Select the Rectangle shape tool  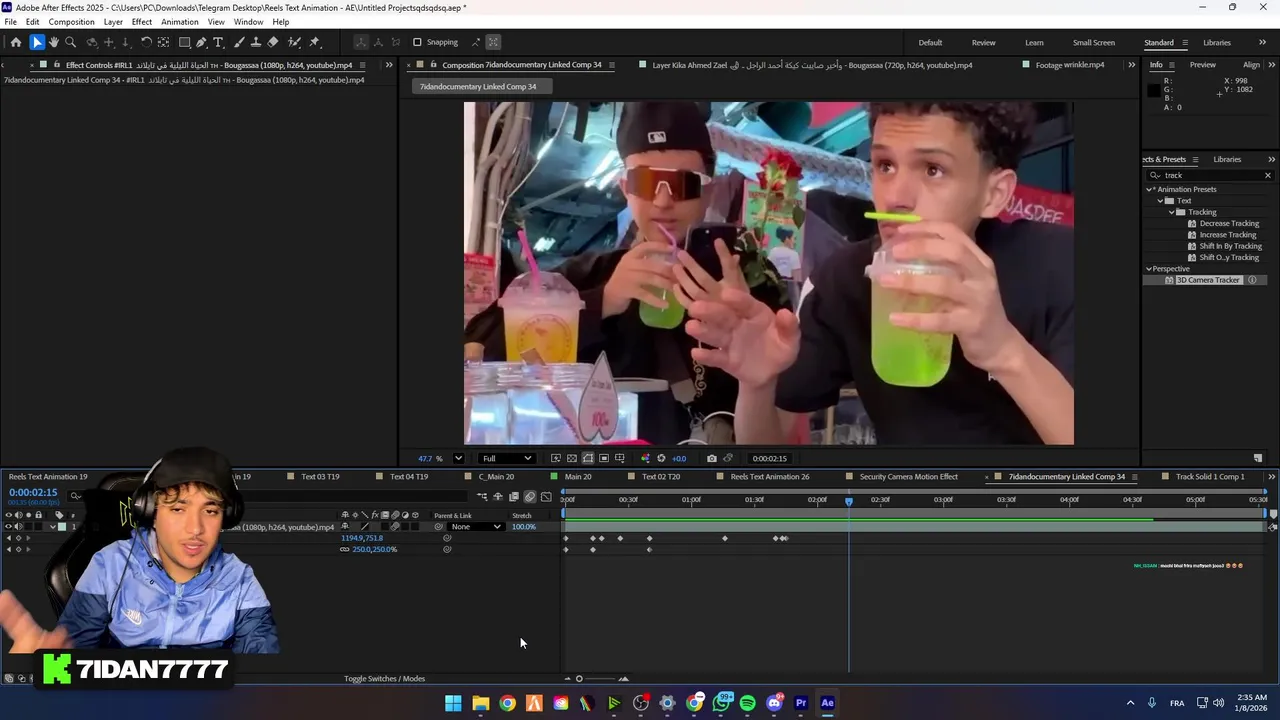click(x=185, y=42)
